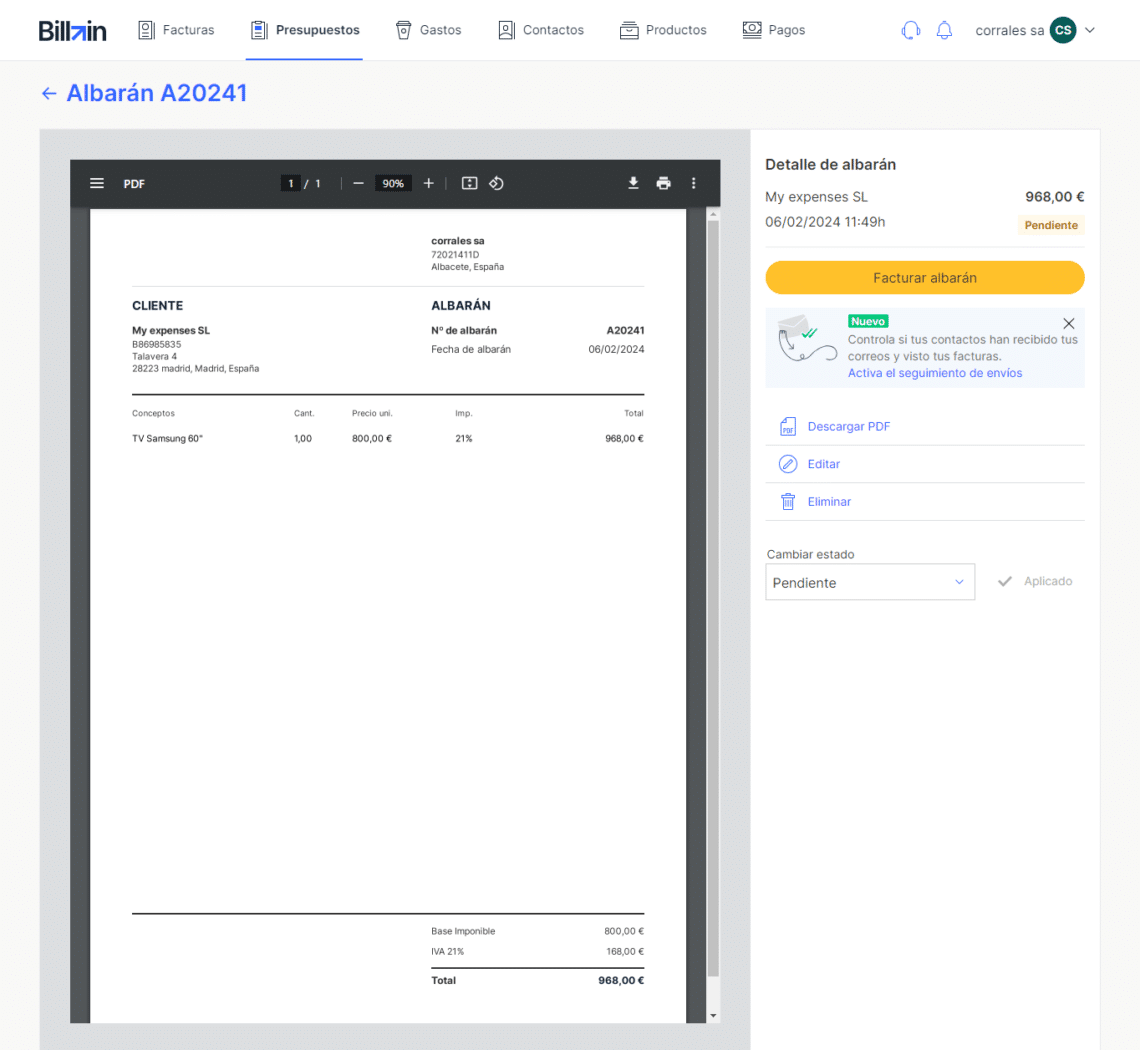Click the support headset icon

coord(910,30)
